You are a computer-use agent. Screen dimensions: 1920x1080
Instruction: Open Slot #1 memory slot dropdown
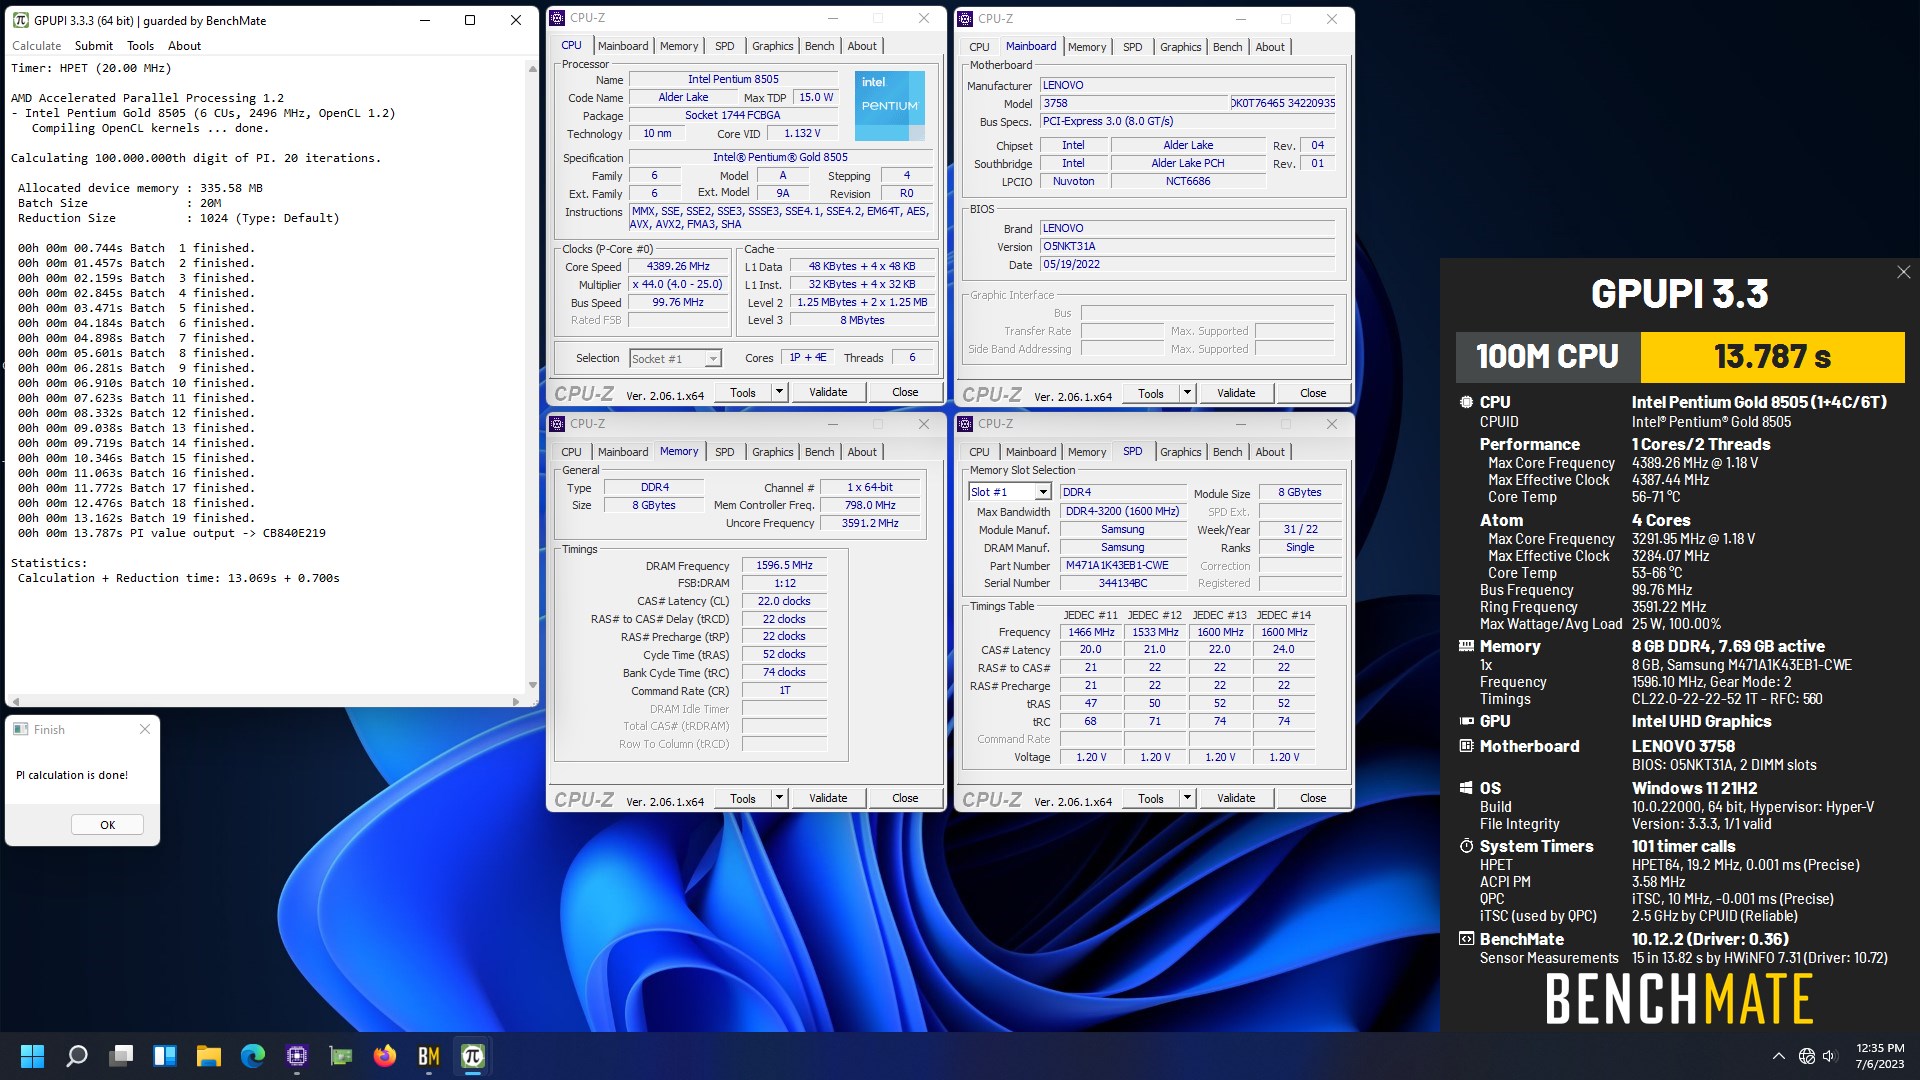[1010, 492]
